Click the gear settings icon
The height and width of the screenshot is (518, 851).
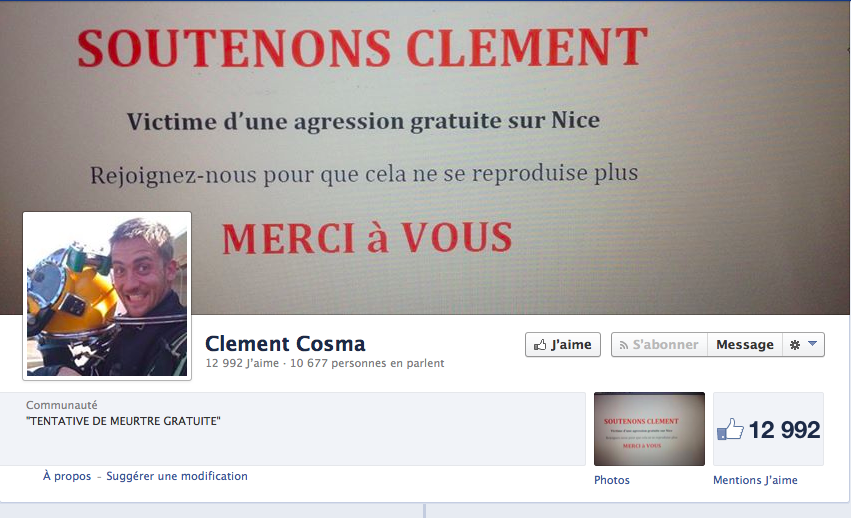tap(795, 345)
